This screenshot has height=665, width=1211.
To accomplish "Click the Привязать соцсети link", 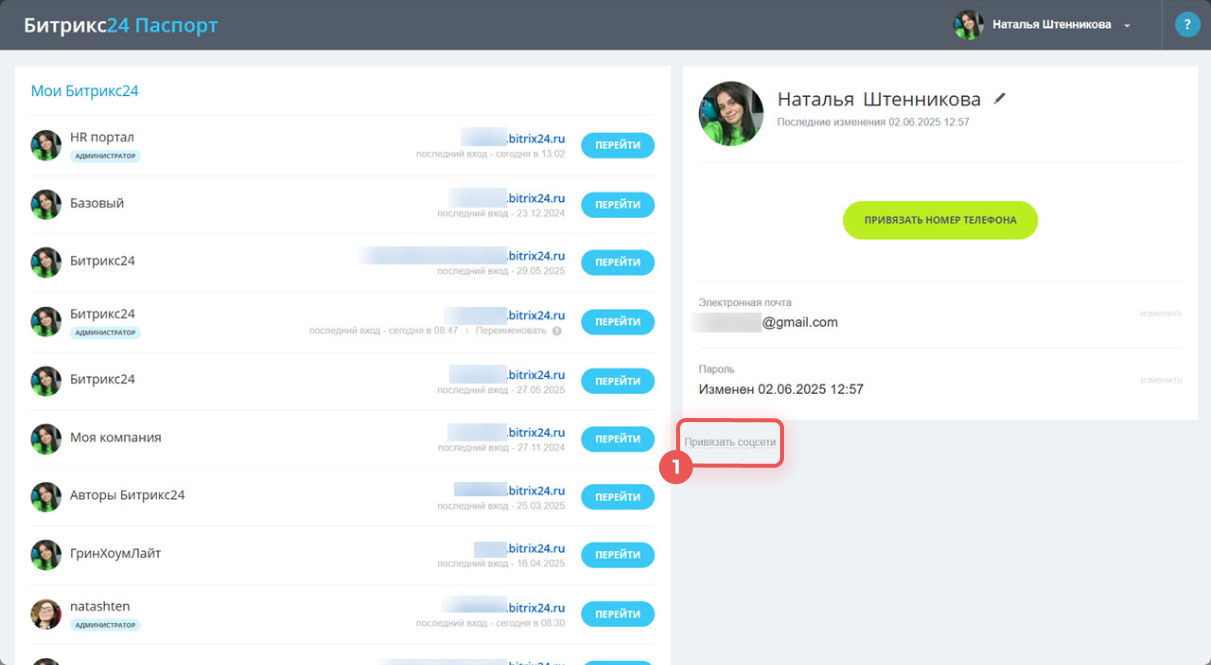I will point(730,441).
